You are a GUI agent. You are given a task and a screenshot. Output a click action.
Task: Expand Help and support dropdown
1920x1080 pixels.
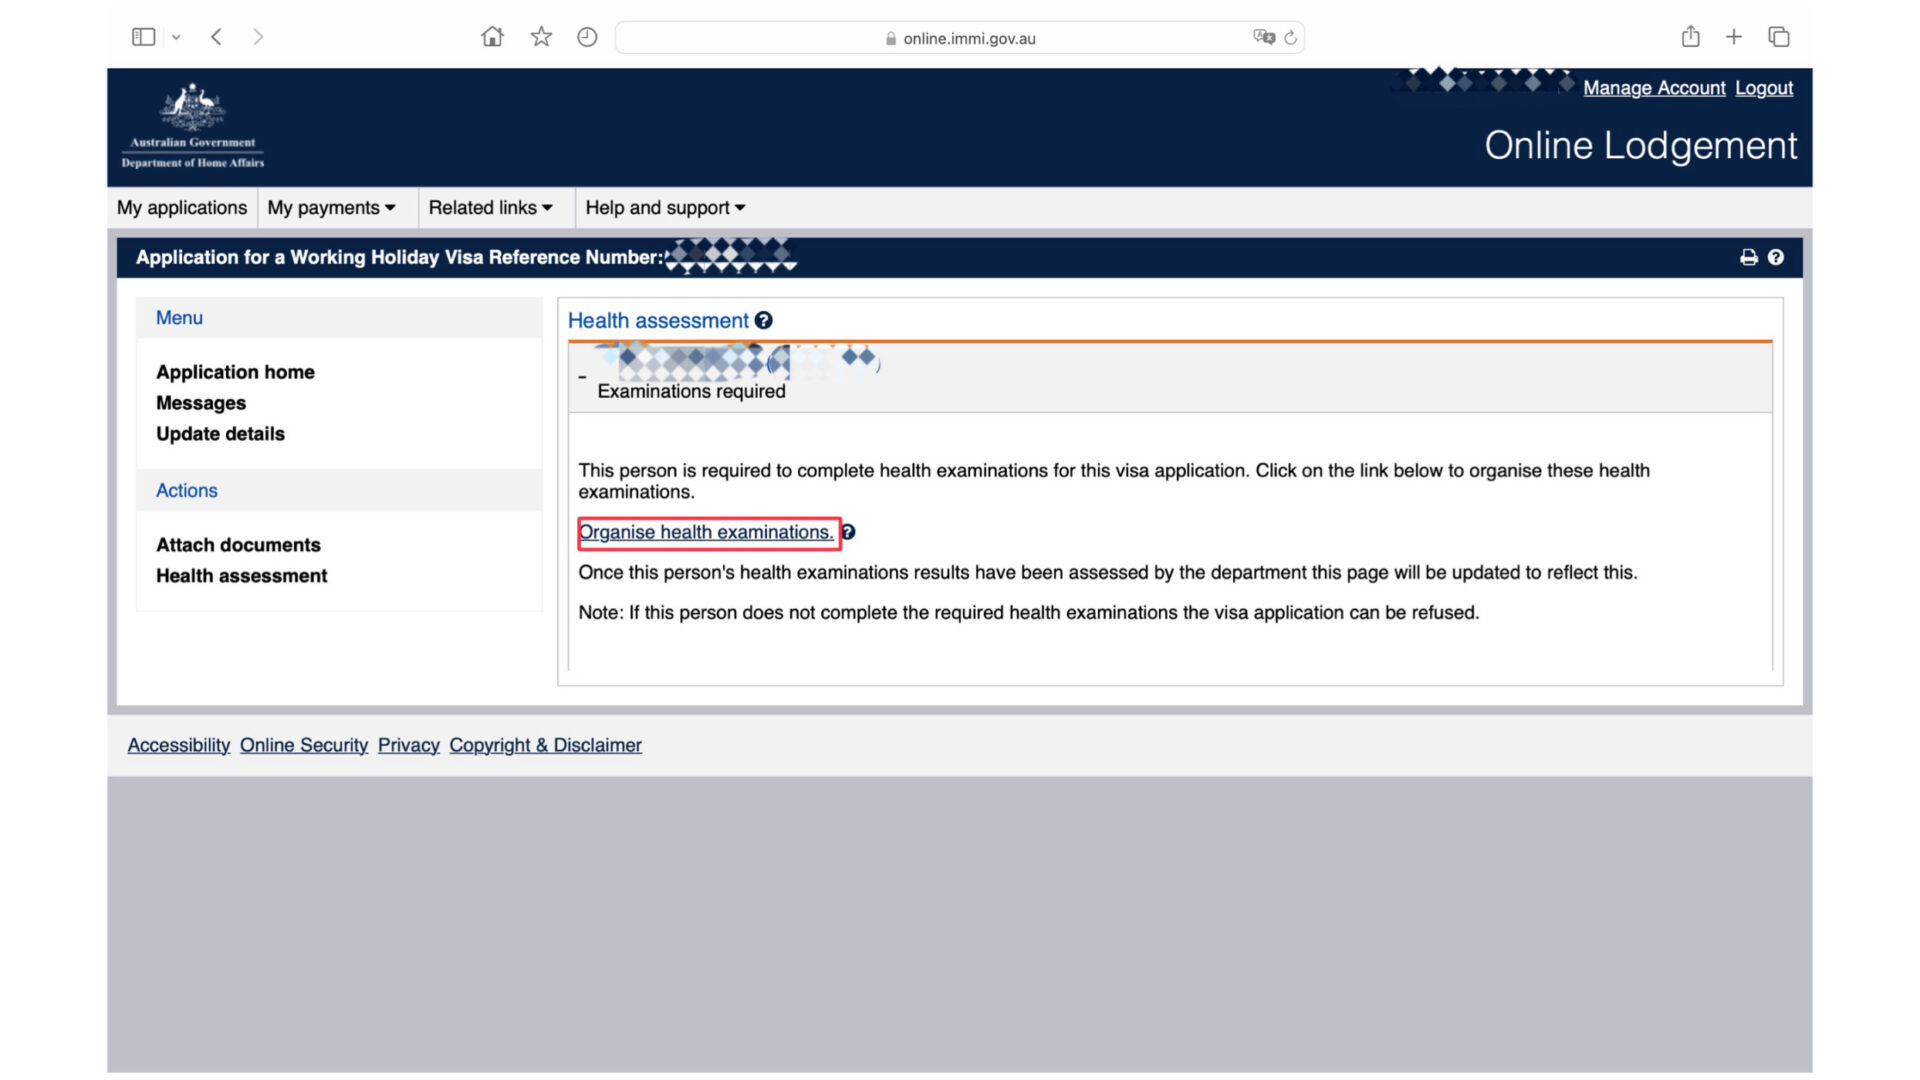click(665, 208)
